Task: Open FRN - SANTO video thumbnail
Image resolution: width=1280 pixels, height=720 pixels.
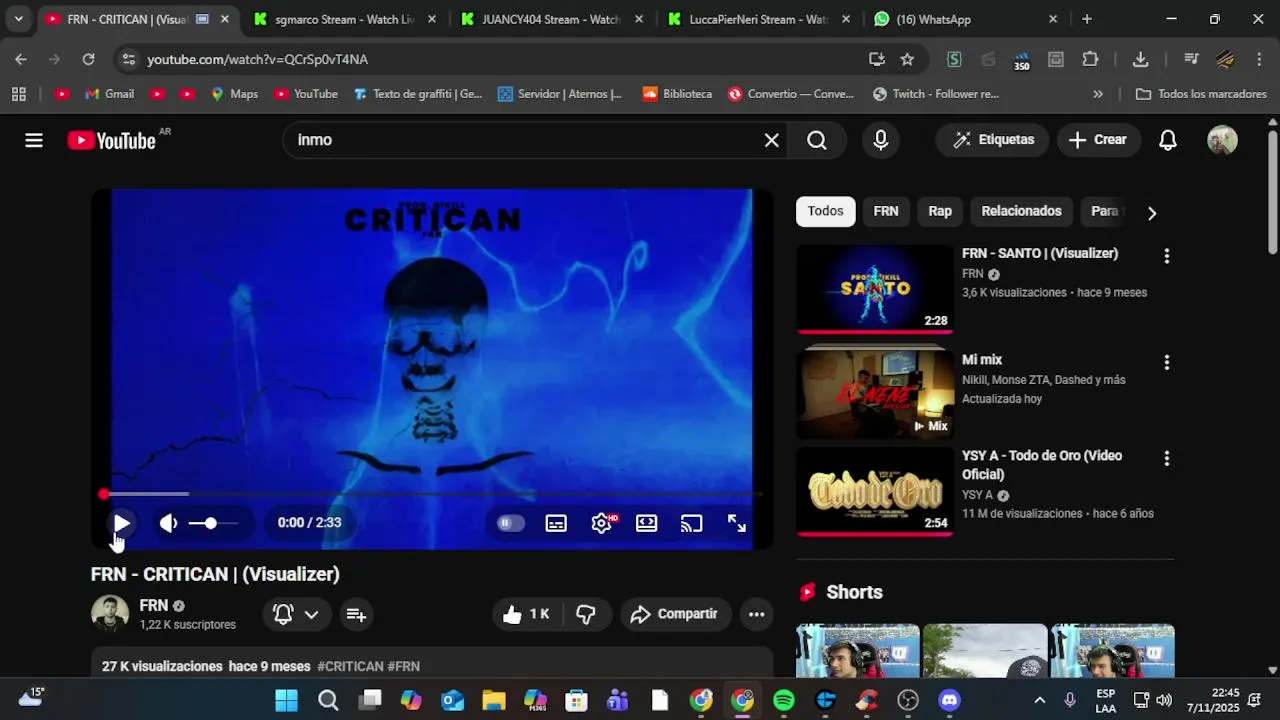Action: pyautogui.click(x=875, y=289)
